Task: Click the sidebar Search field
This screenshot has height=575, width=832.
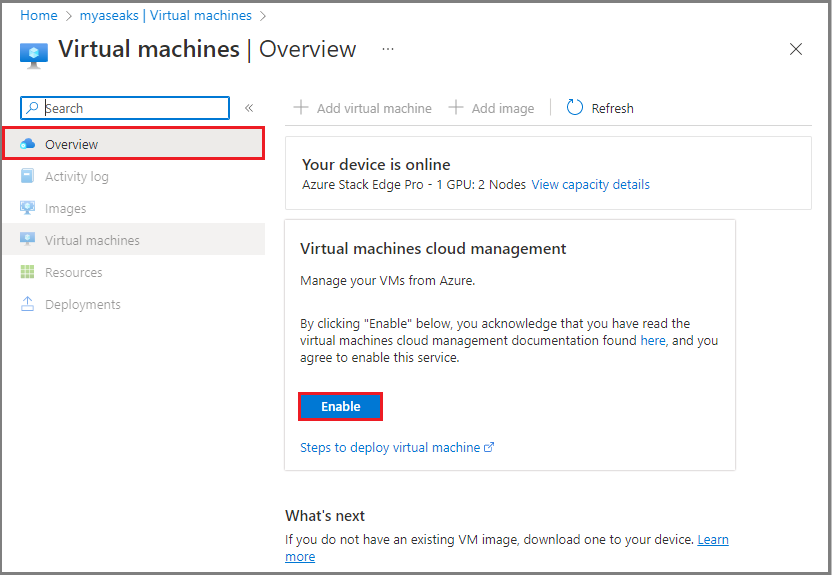Action: (x=125, y=108)
